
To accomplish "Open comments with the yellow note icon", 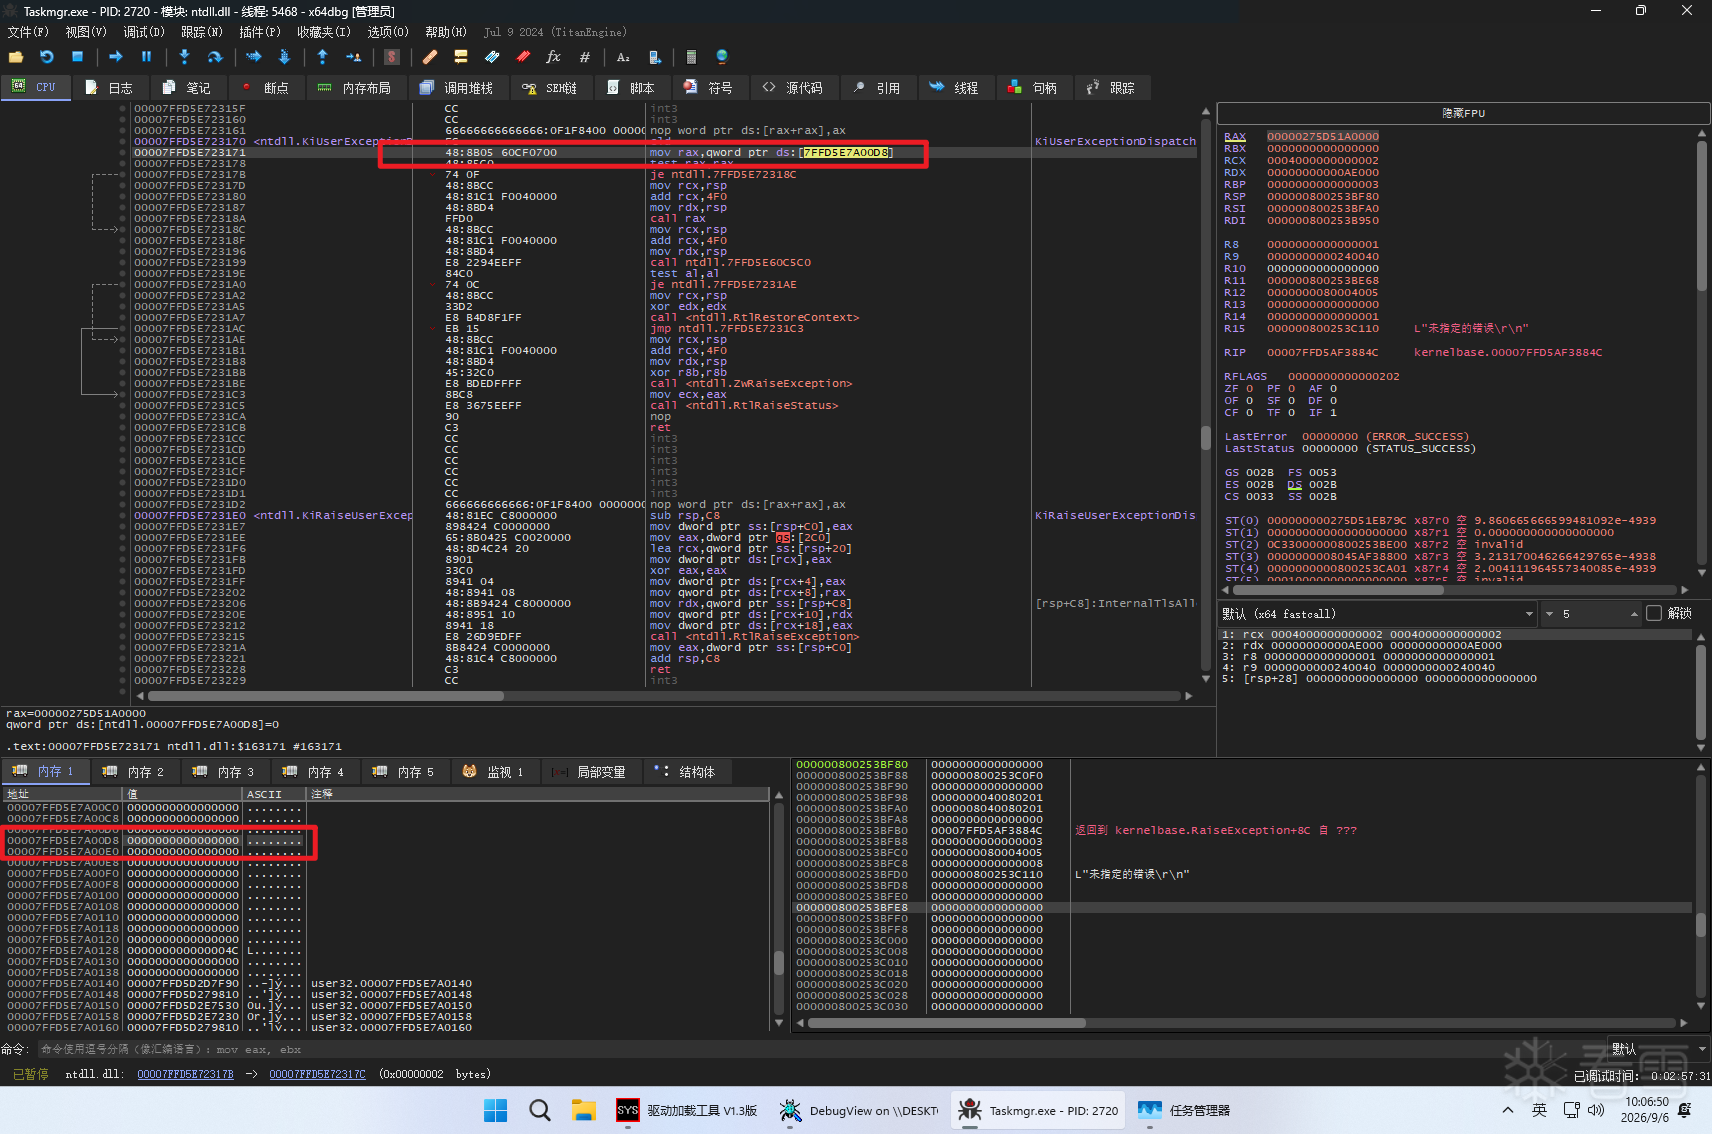I will coord(461,57).
